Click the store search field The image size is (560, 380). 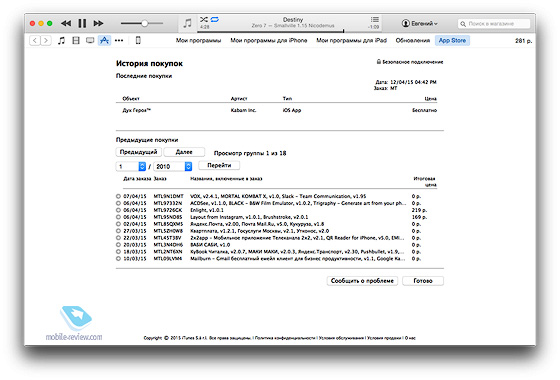coord(494,24)
